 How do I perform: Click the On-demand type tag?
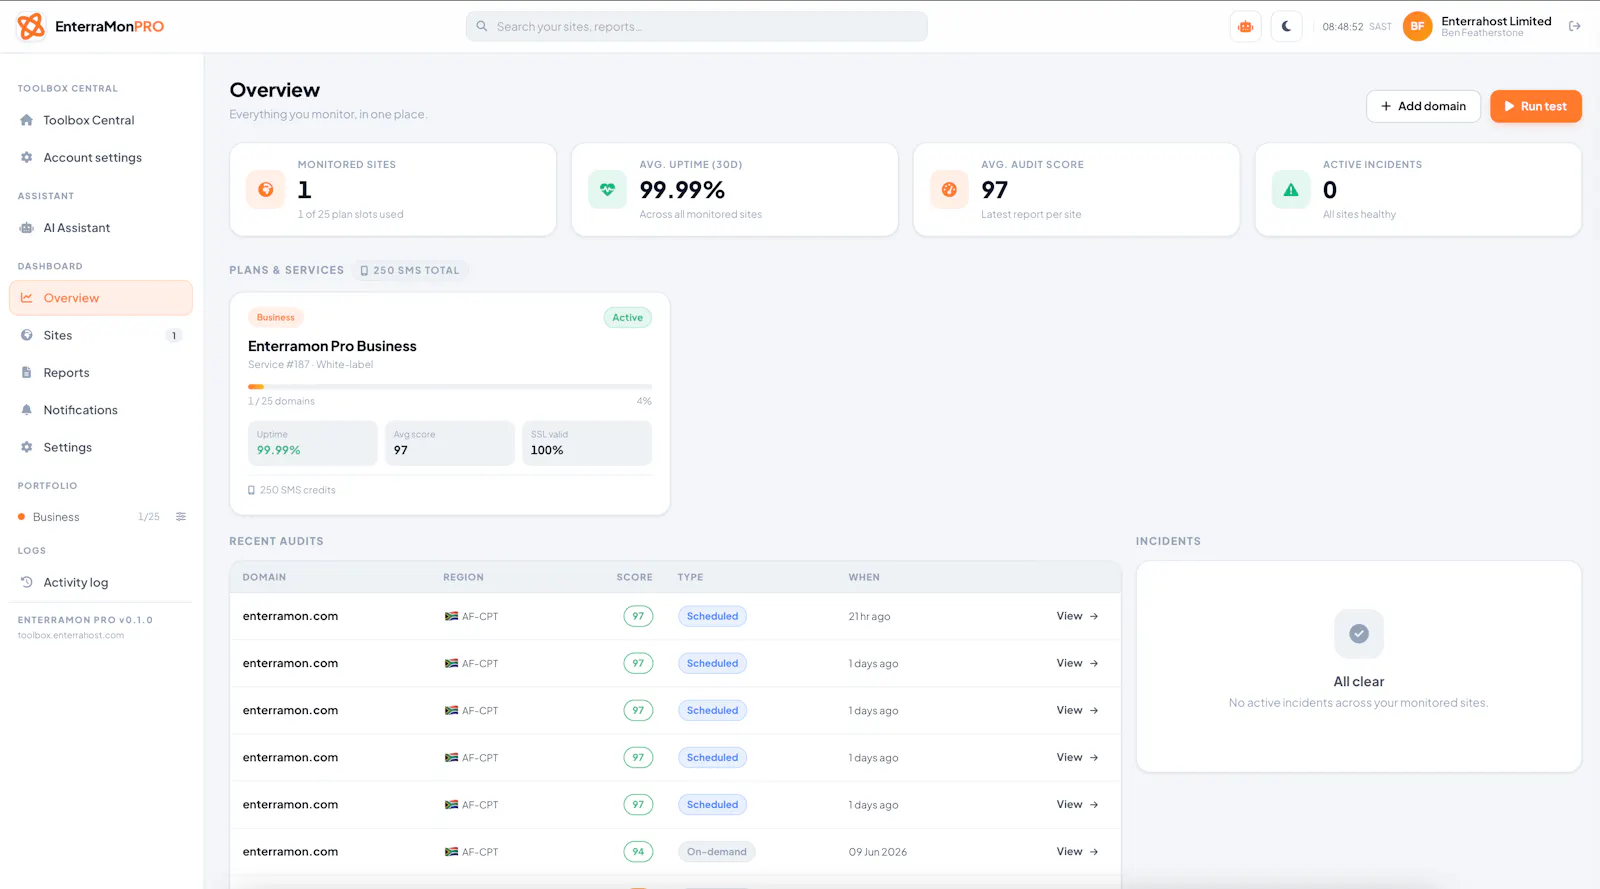click(x=716, y=852)
